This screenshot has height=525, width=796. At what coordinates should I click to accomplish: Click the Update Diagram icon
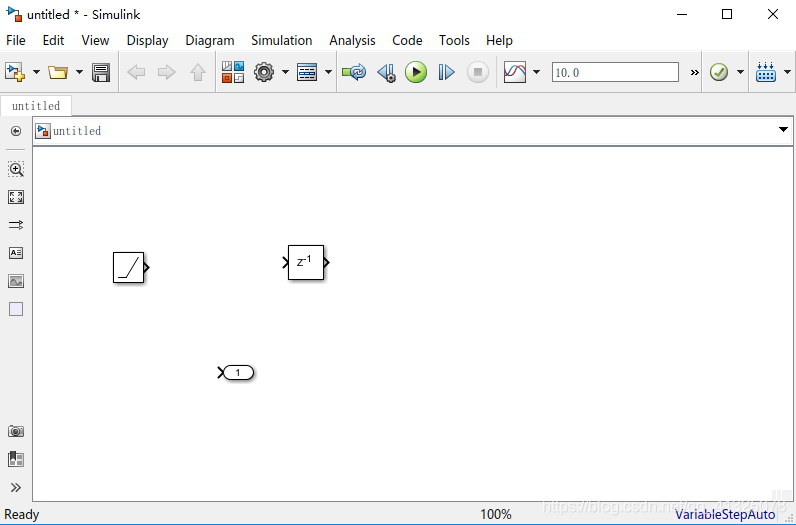point(354,72)
